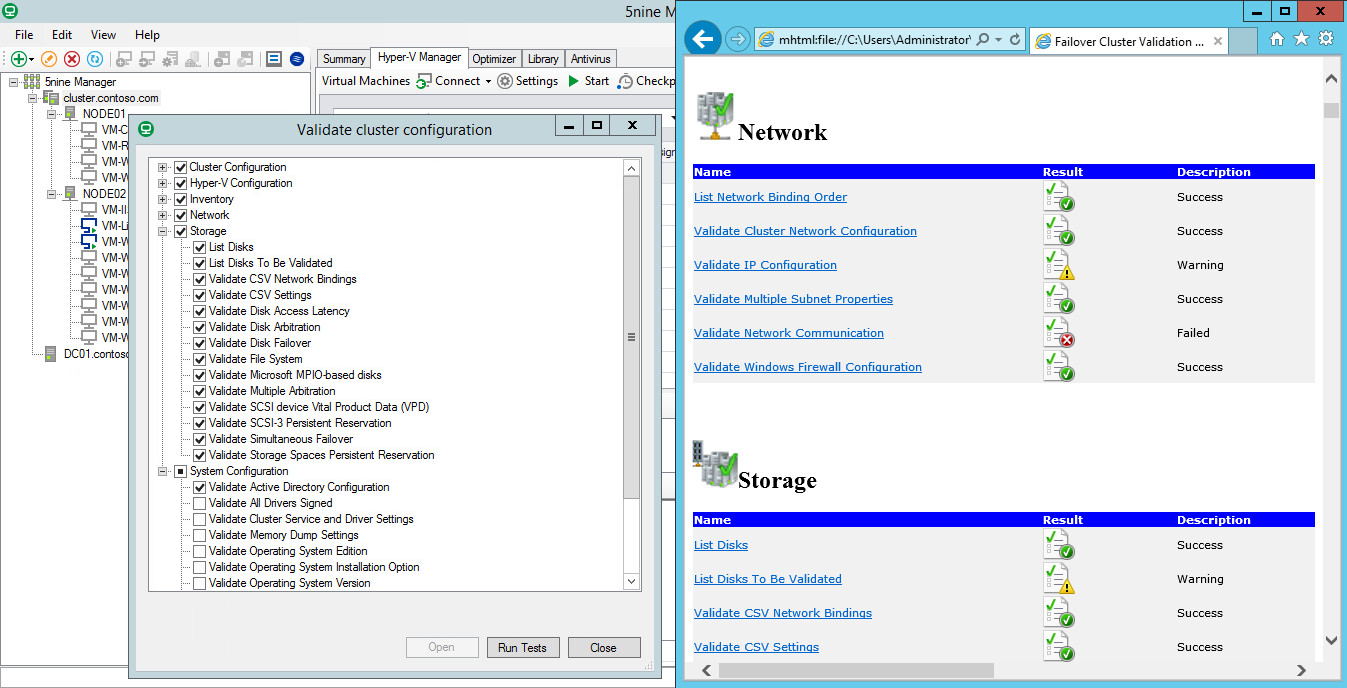Click the search magnifier in IE address bar
Image resolution: width=1347 pixels, height=688 pixels.
983,39
